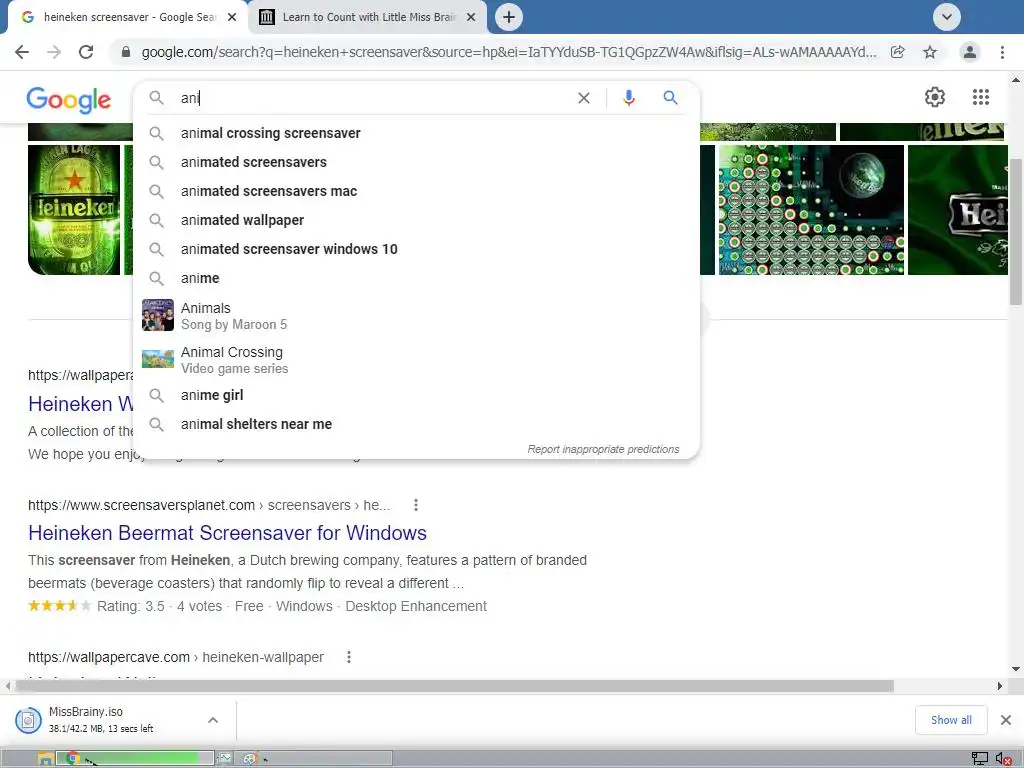The image size is (1024, 768).
Task: Click the address bar URL
Action: pos(509,52)
